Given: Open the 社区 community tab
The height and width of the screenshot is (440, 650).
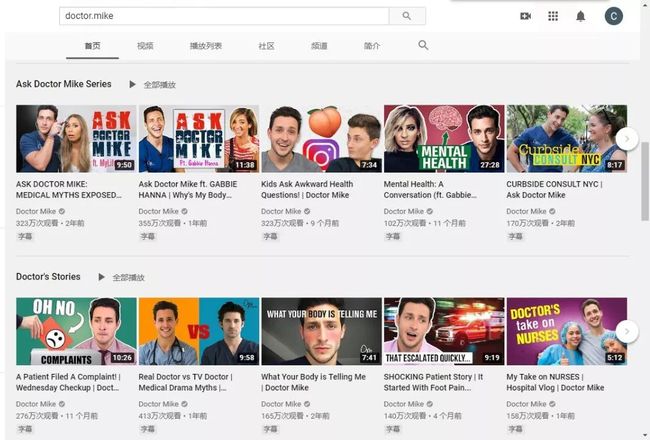Looking at the screenshot, I should click(x=267, y=46).
